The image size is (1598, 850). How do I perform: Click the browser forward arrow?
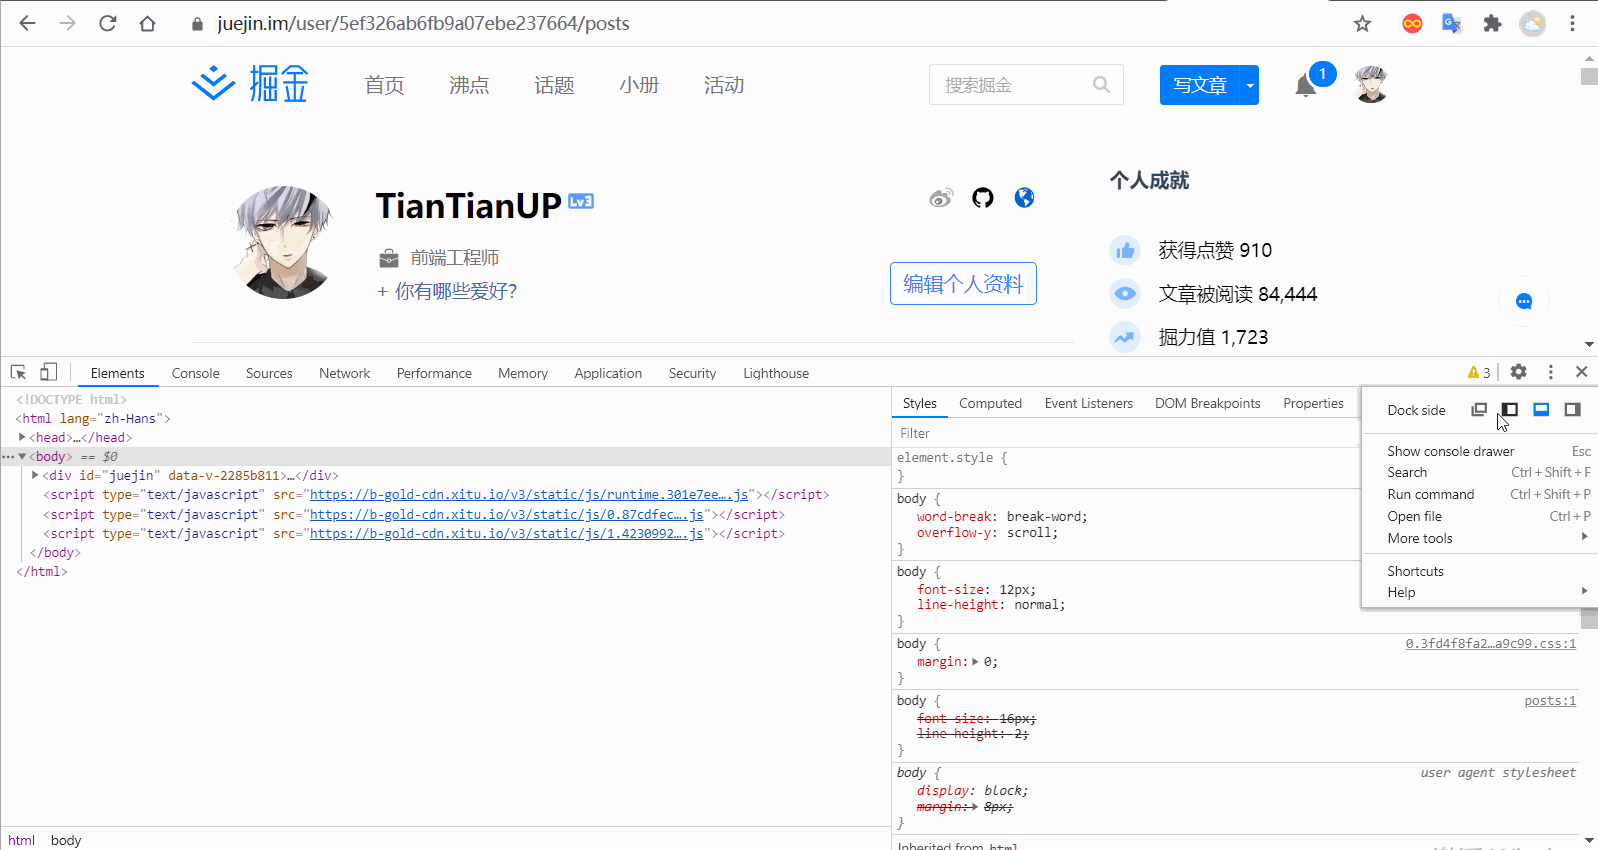(x=67, y=23)
